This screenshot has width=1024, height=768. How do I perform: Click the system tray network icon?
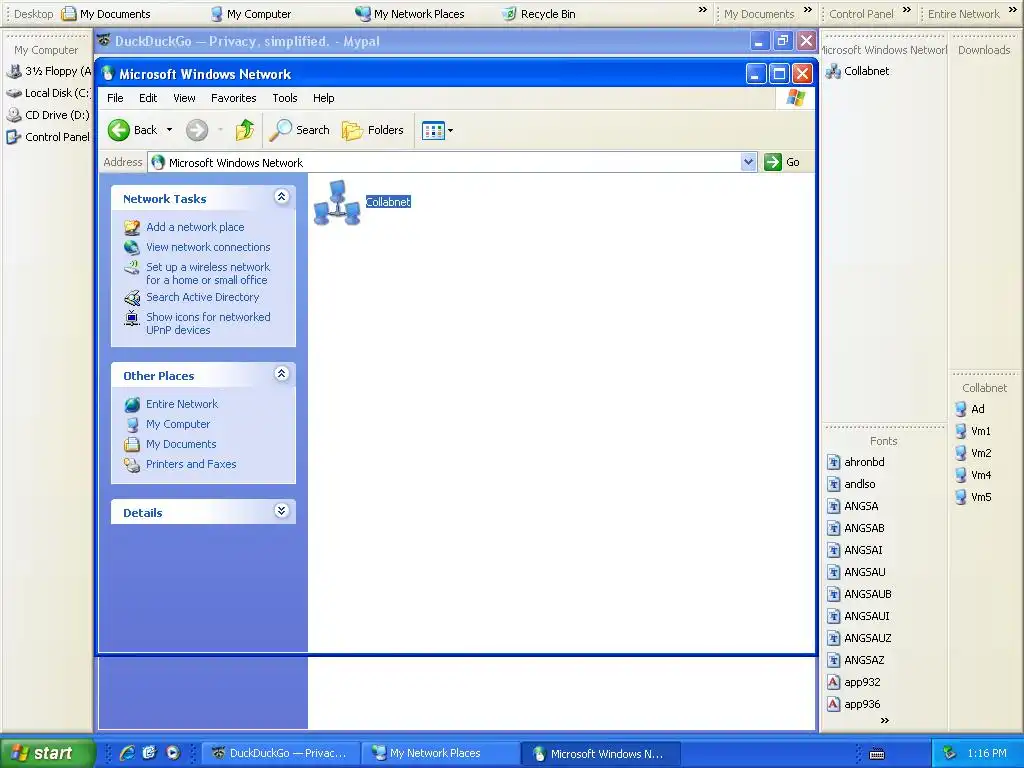950,753
